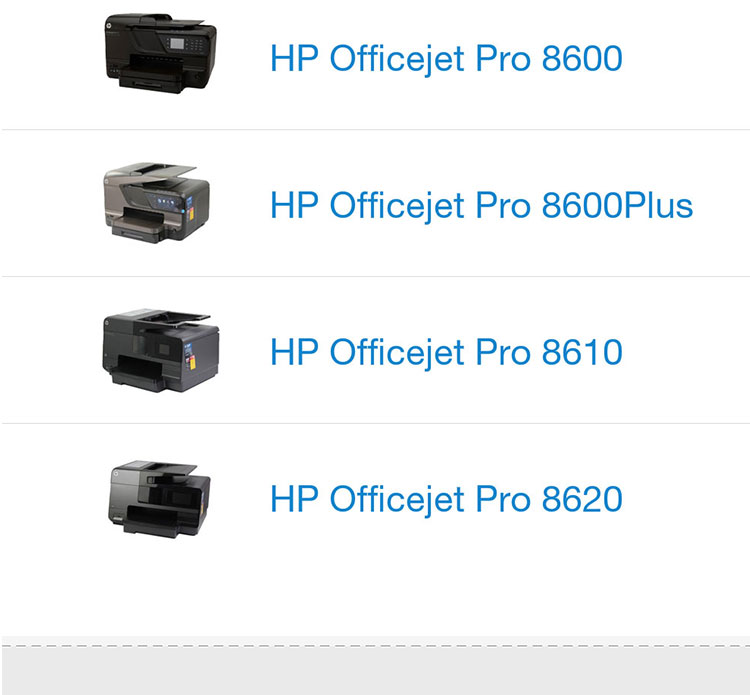Choose printer picture with yellow sticker beside 8610
Image resolution: width=750 pixels, height=695 pixels.
161,351
